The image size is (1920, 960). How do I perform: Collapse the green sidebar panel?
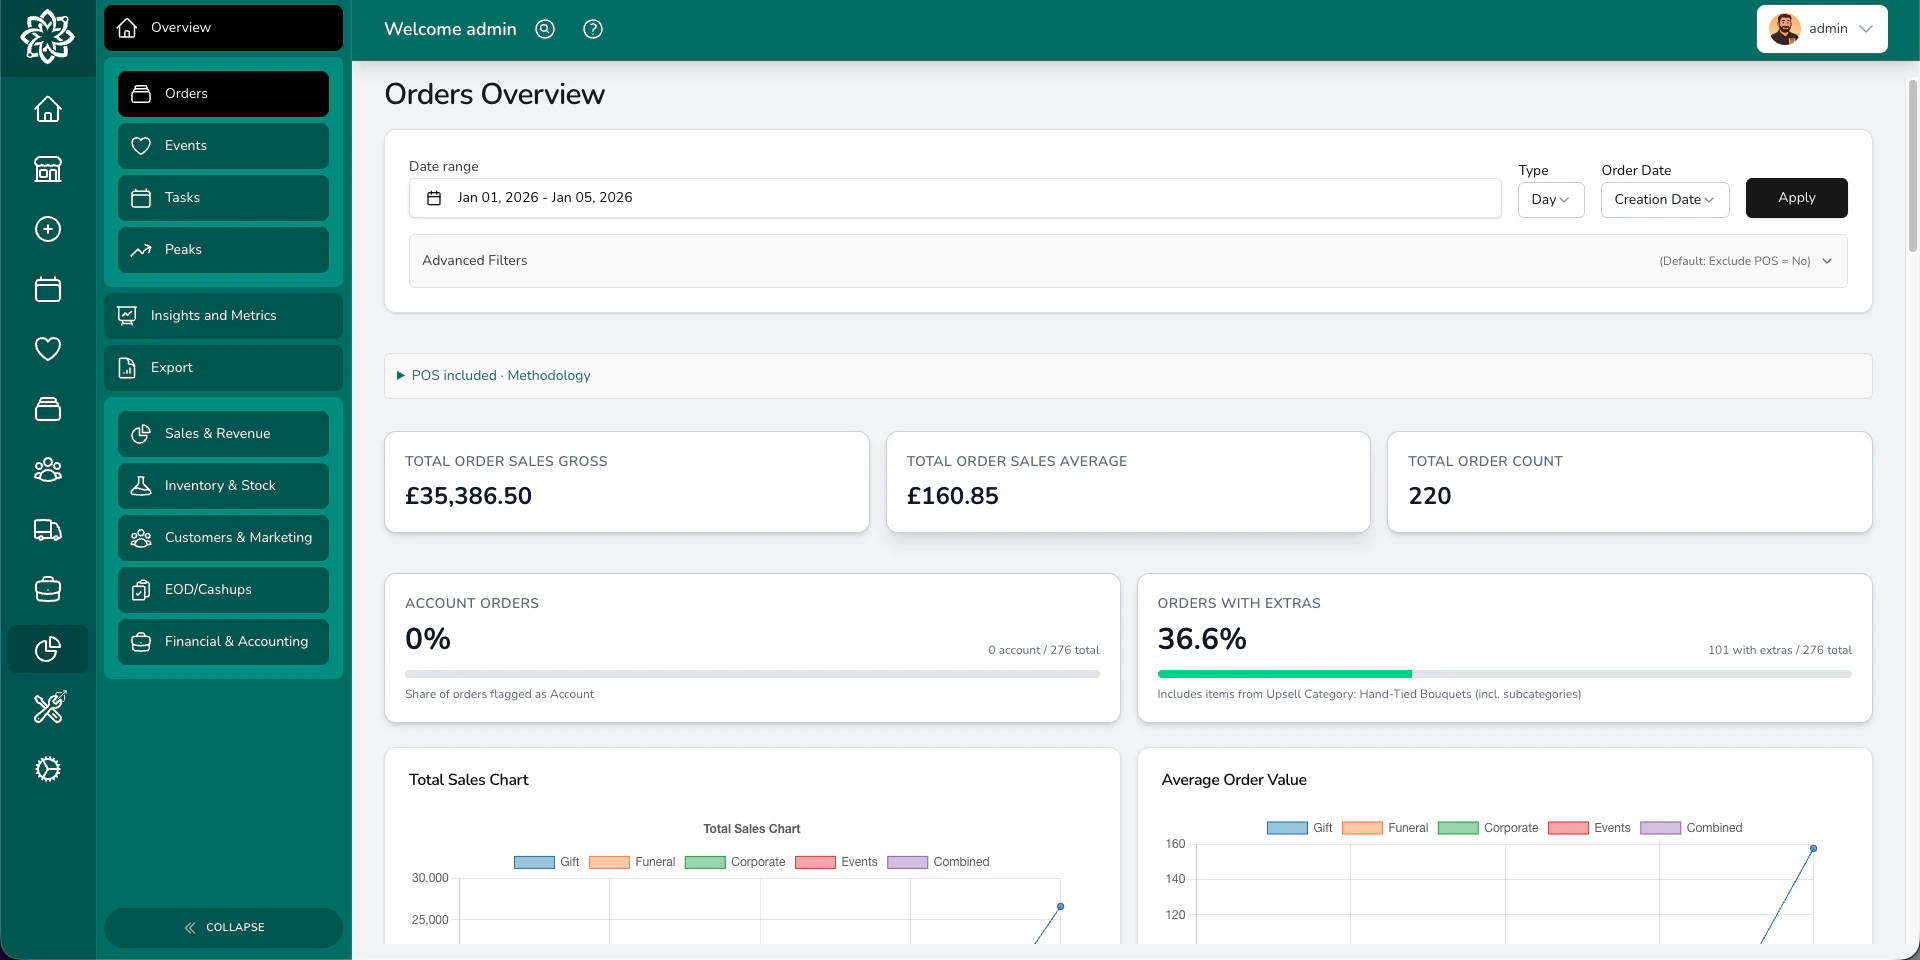tap(223, 927)
